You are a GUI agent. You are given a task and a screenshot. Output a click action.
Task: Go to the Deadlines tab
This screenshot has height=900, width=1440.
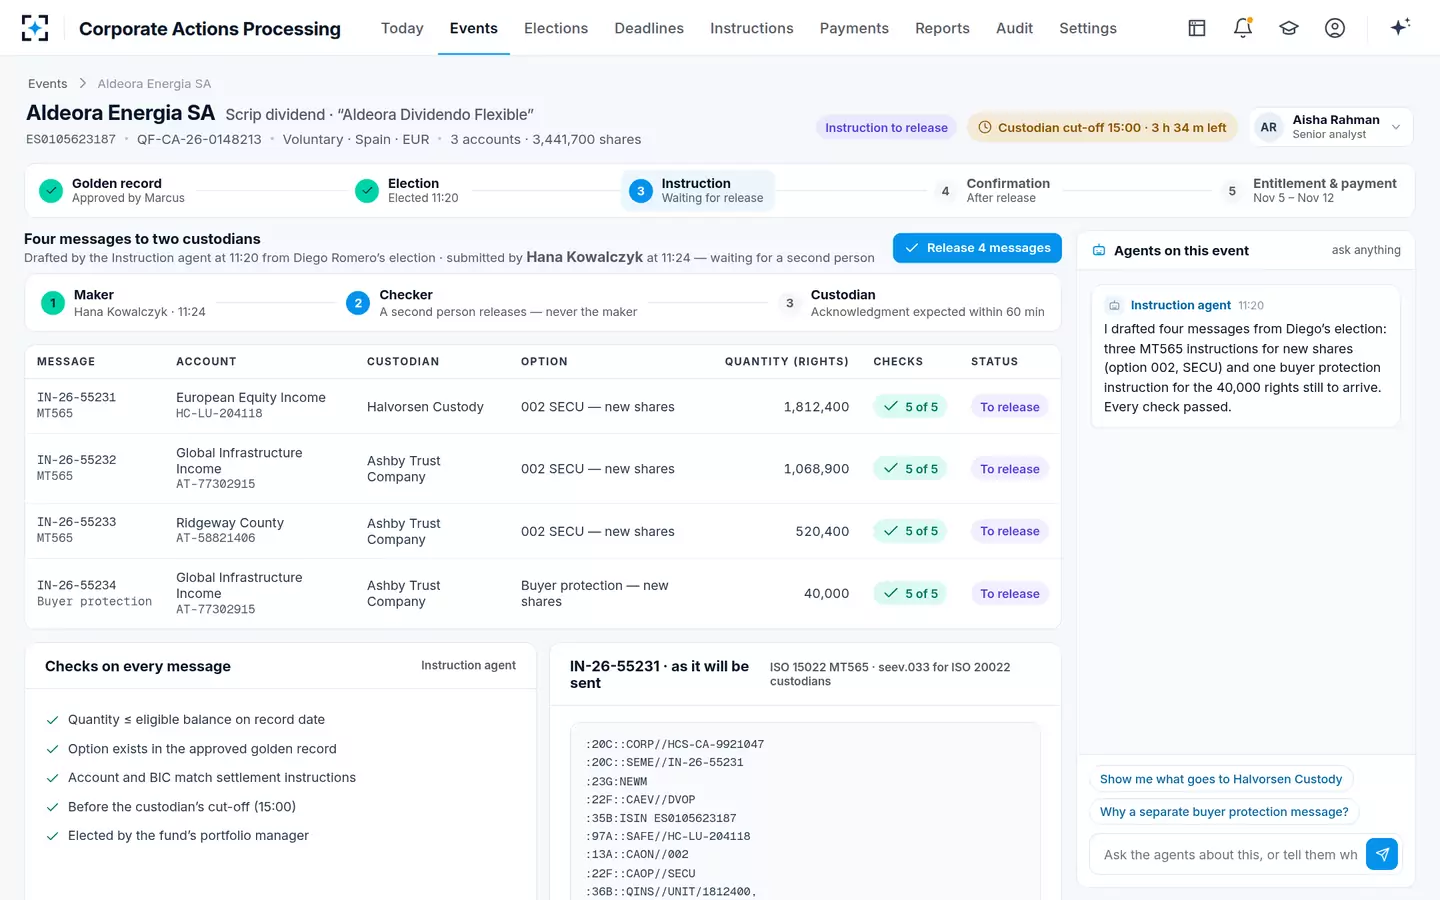(x=649, y=28)
